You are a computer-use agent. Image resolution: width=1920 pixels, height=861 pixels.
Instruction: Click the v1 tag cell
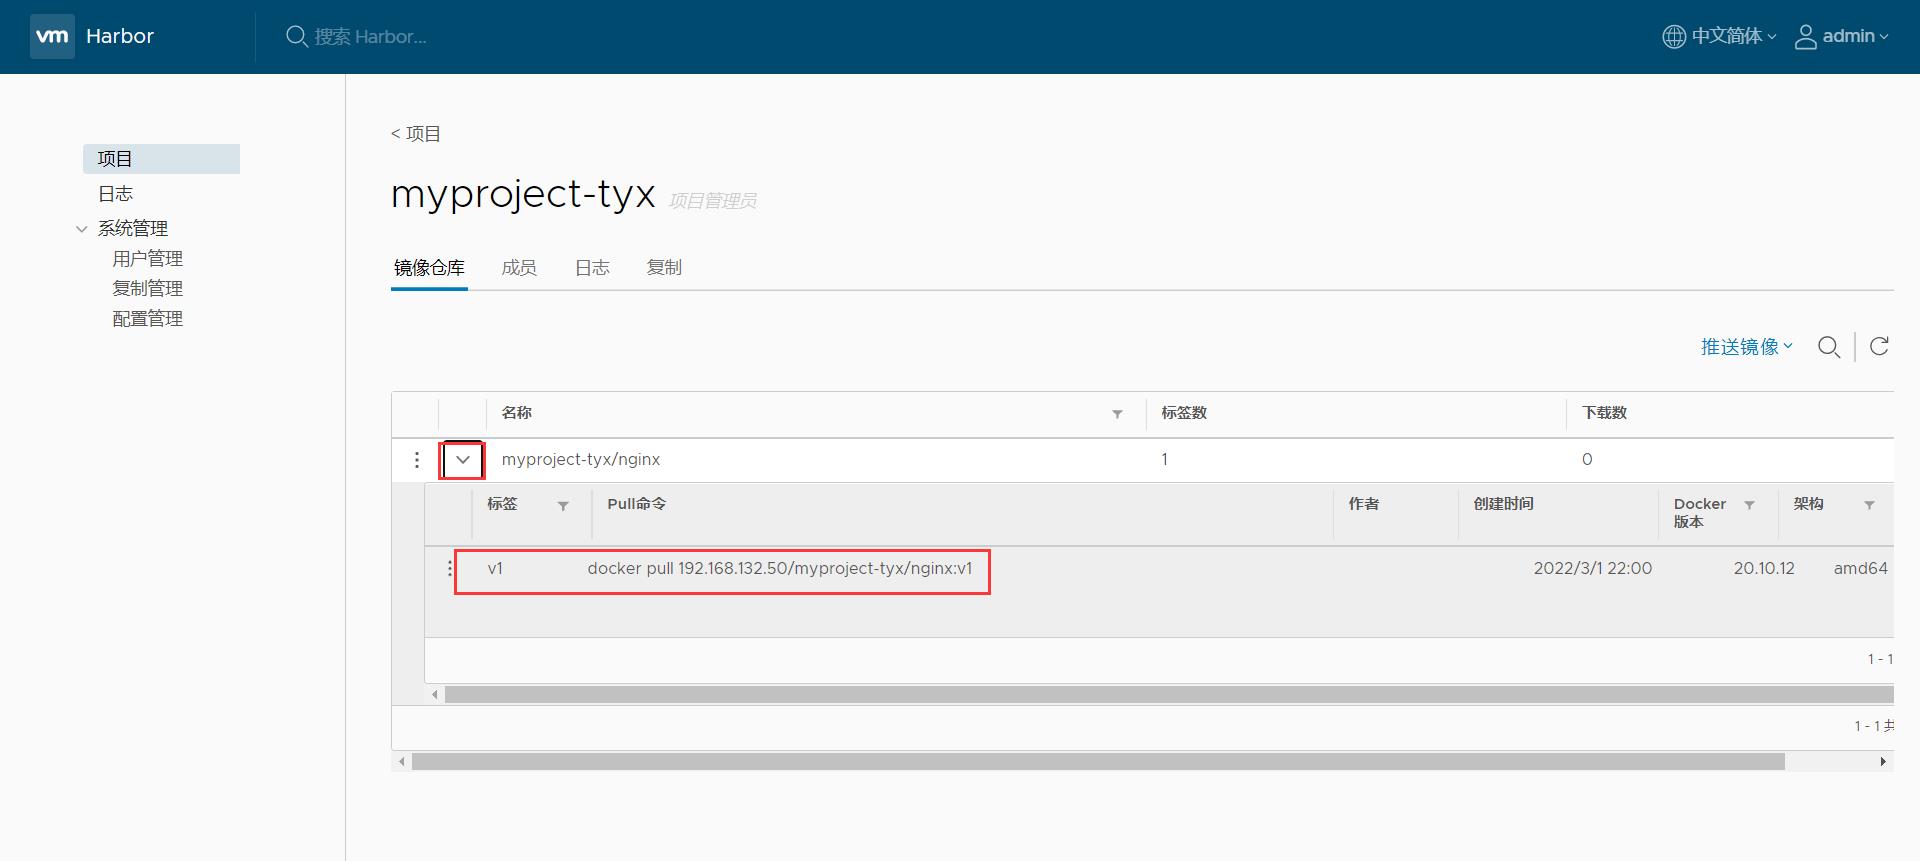(495, 569)
